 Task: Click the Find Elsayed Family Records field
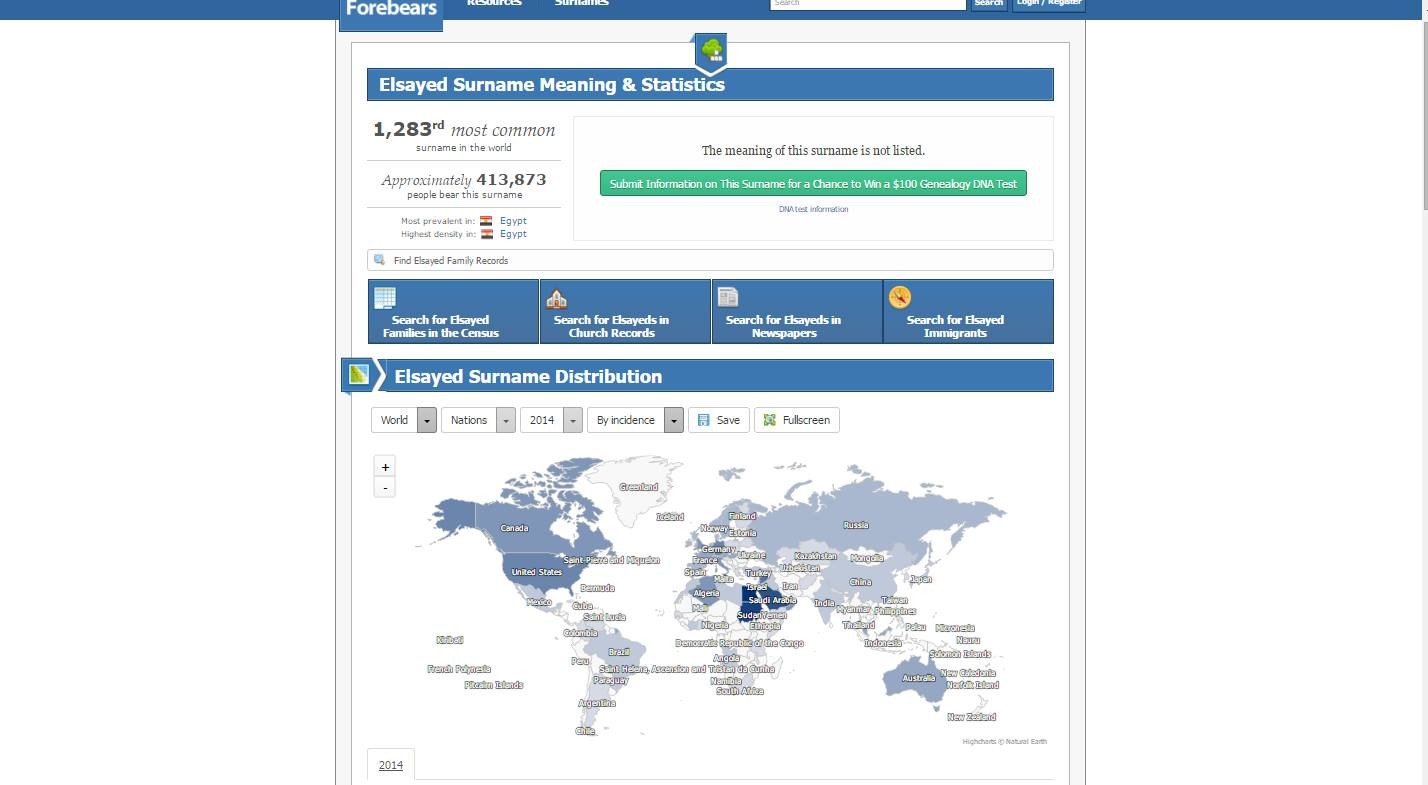[710, 260]
